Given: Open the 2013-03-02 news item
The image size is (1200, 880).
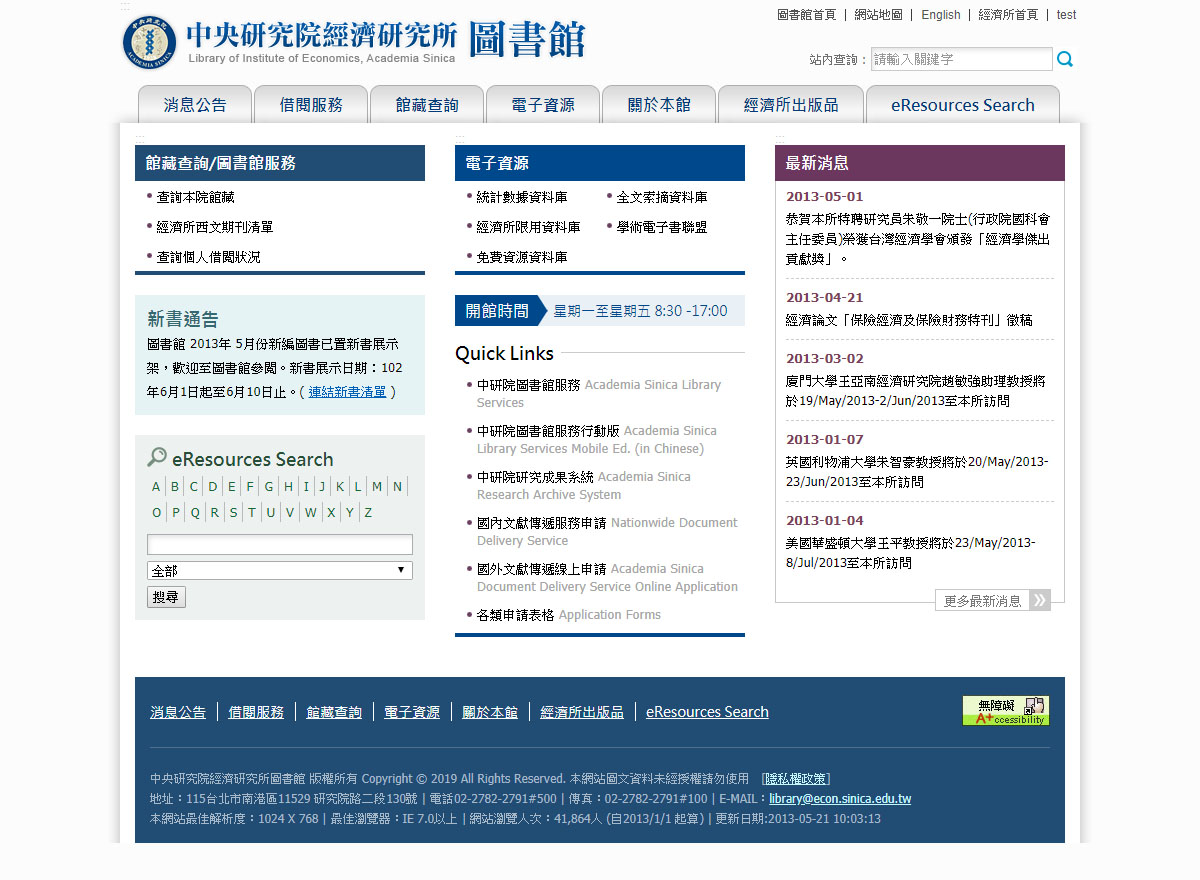Looking at the screenshot, I should (915, 391).
